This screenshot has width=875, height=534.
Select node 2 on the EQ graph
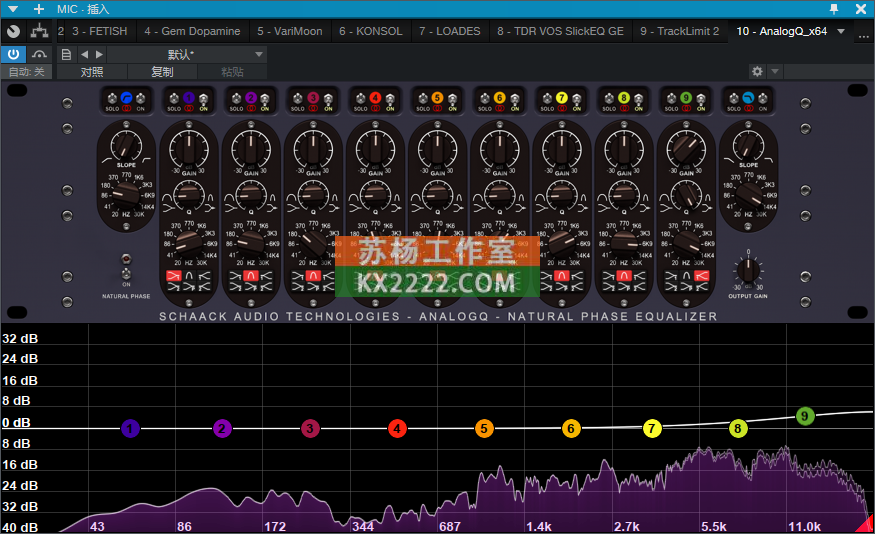click(222, 429)
